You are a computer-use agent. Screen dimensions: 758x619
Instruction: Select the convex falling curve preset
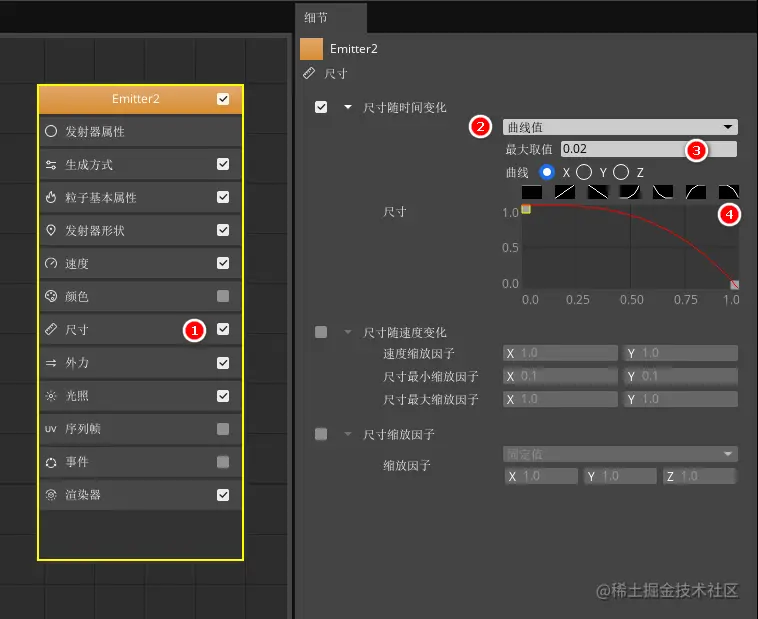(729, 192)
